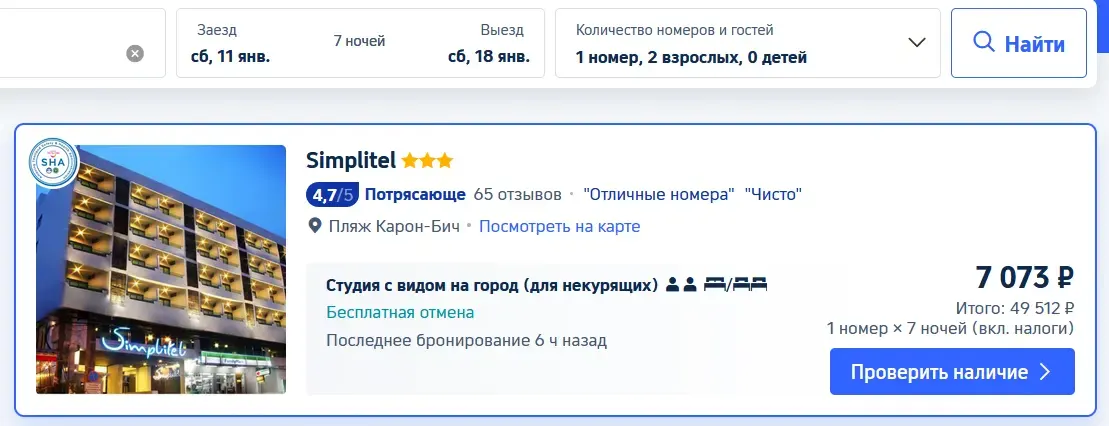
Task: Expand the rooms and guests dropdown chevron
Action: pyautogui.click(x=916, y=43)
